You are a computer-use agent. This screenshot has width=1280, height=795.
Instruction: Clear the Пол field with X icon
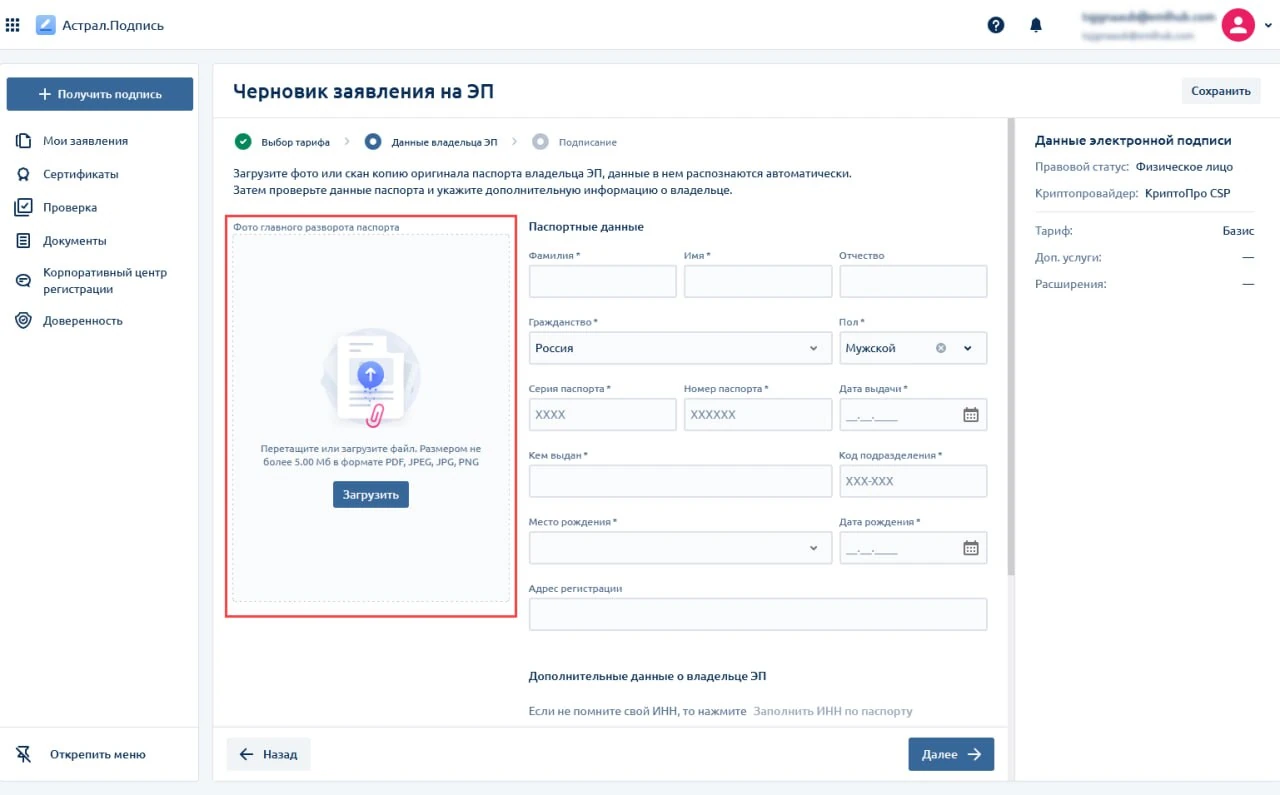[941, 348]
